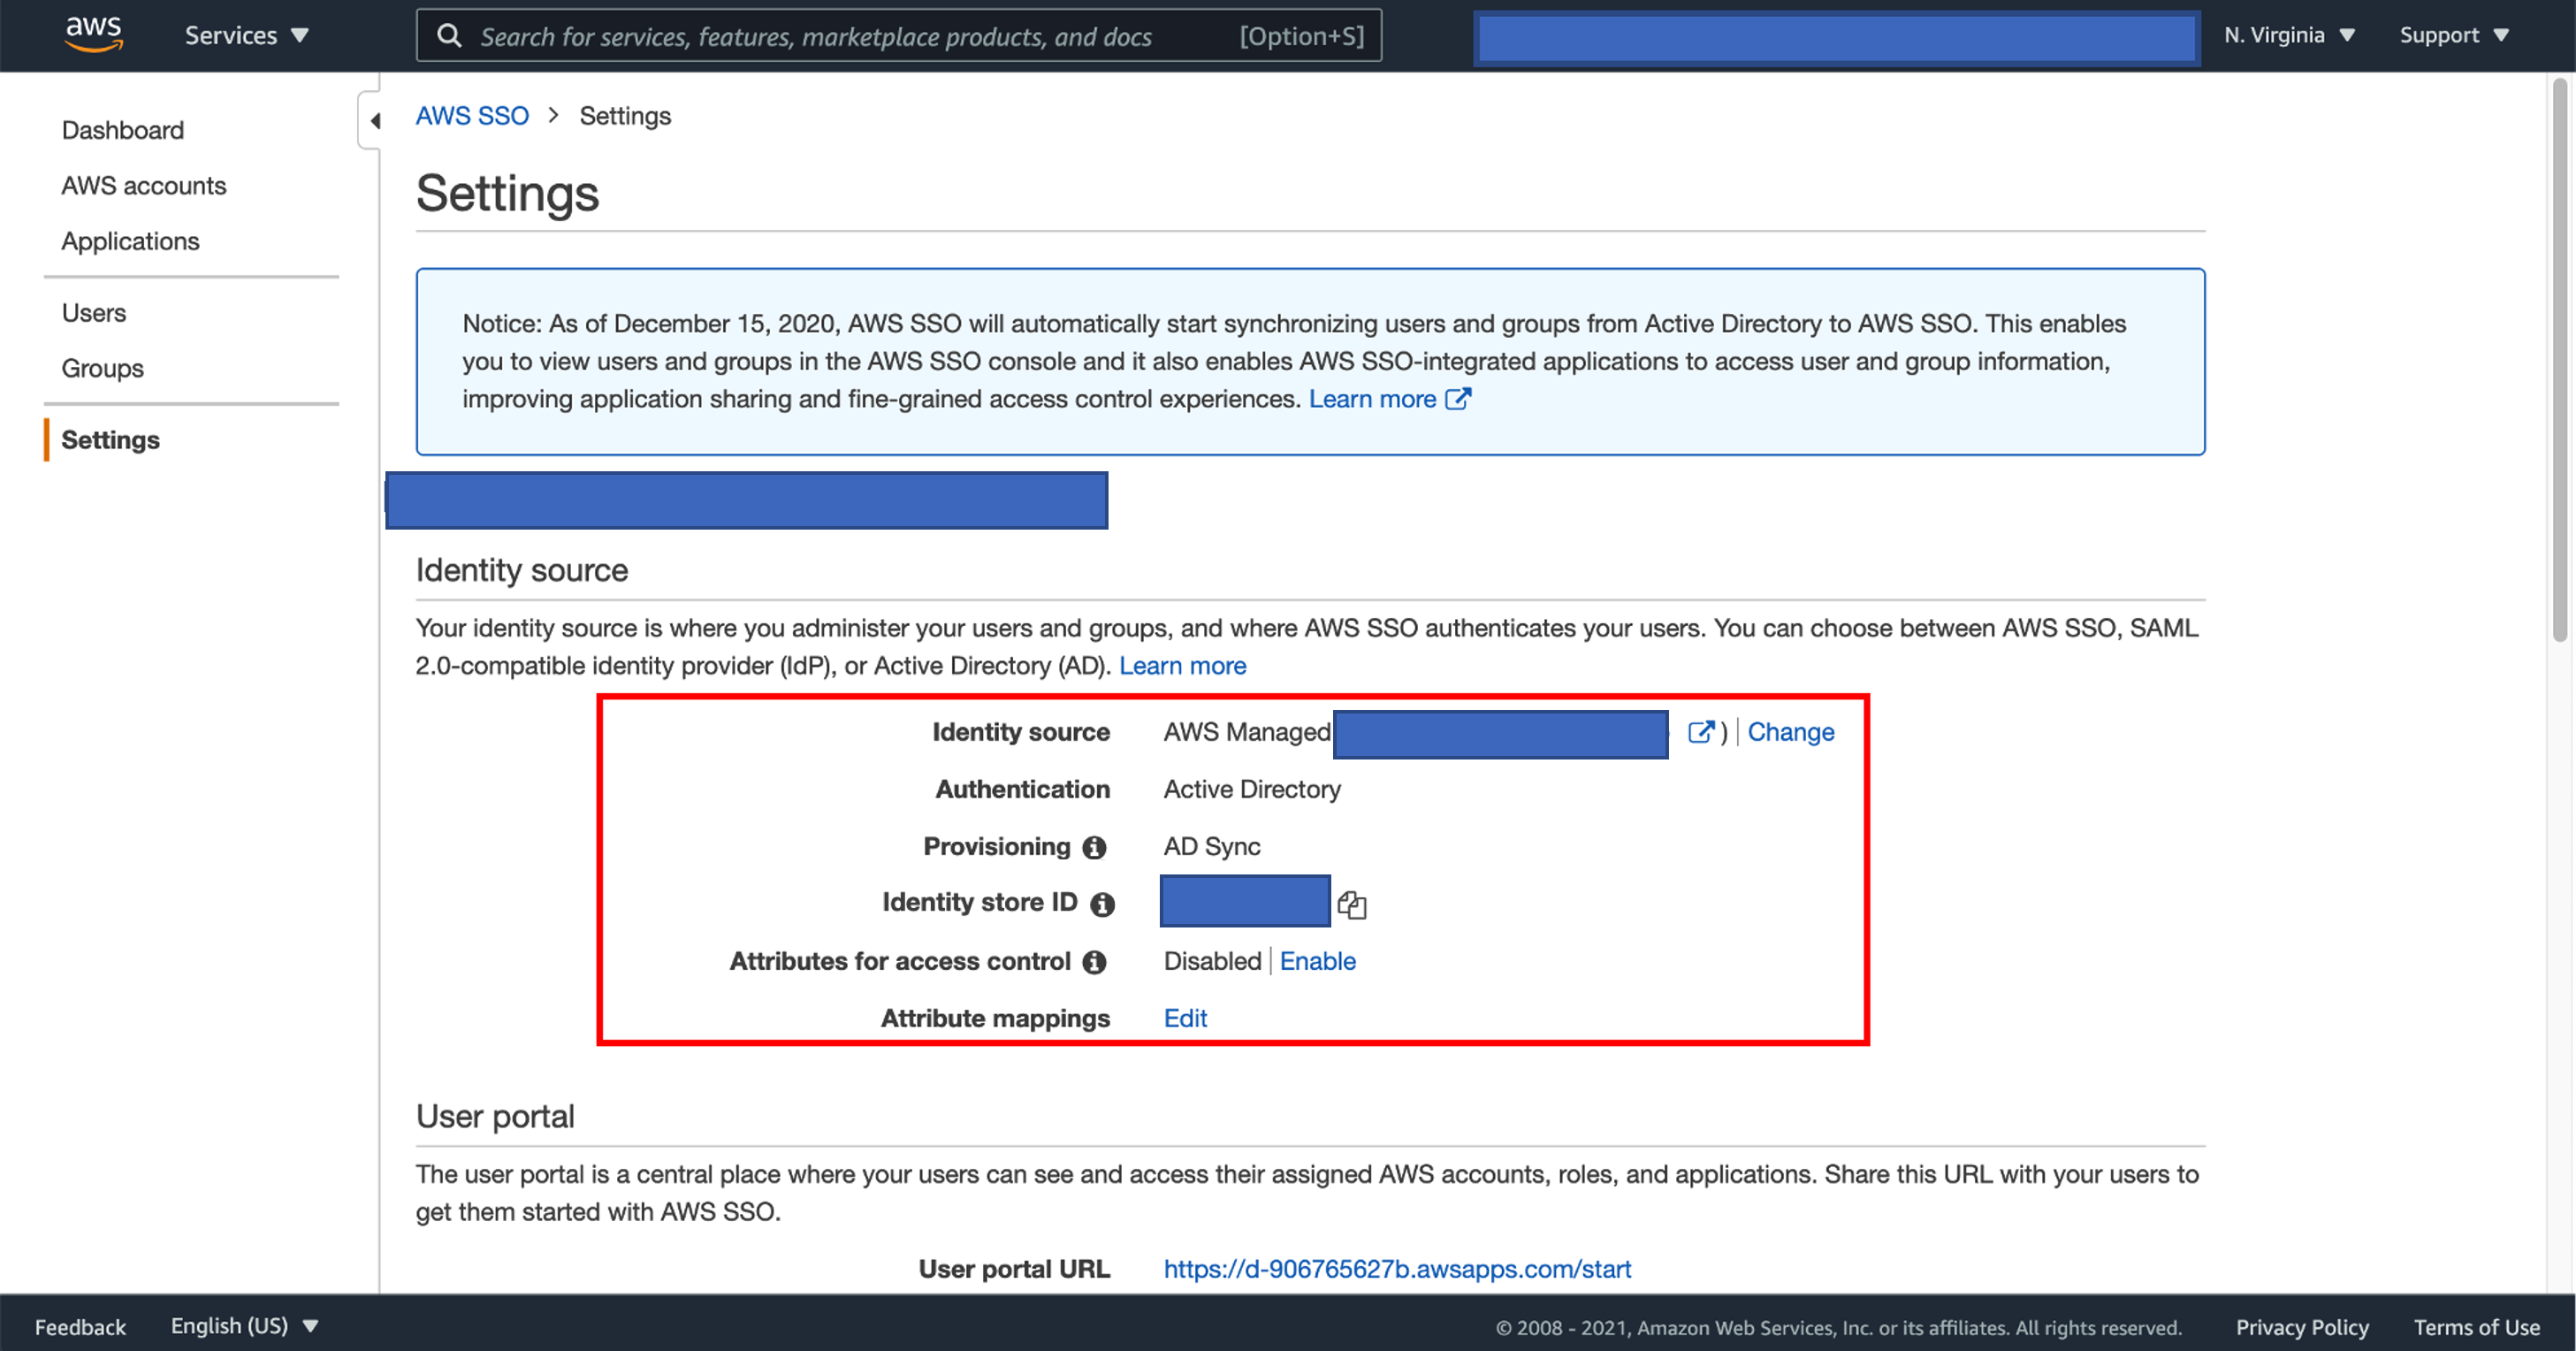The image size is (2576, 1351).
Task: Change the identity source
Action: click(1791, 732)
